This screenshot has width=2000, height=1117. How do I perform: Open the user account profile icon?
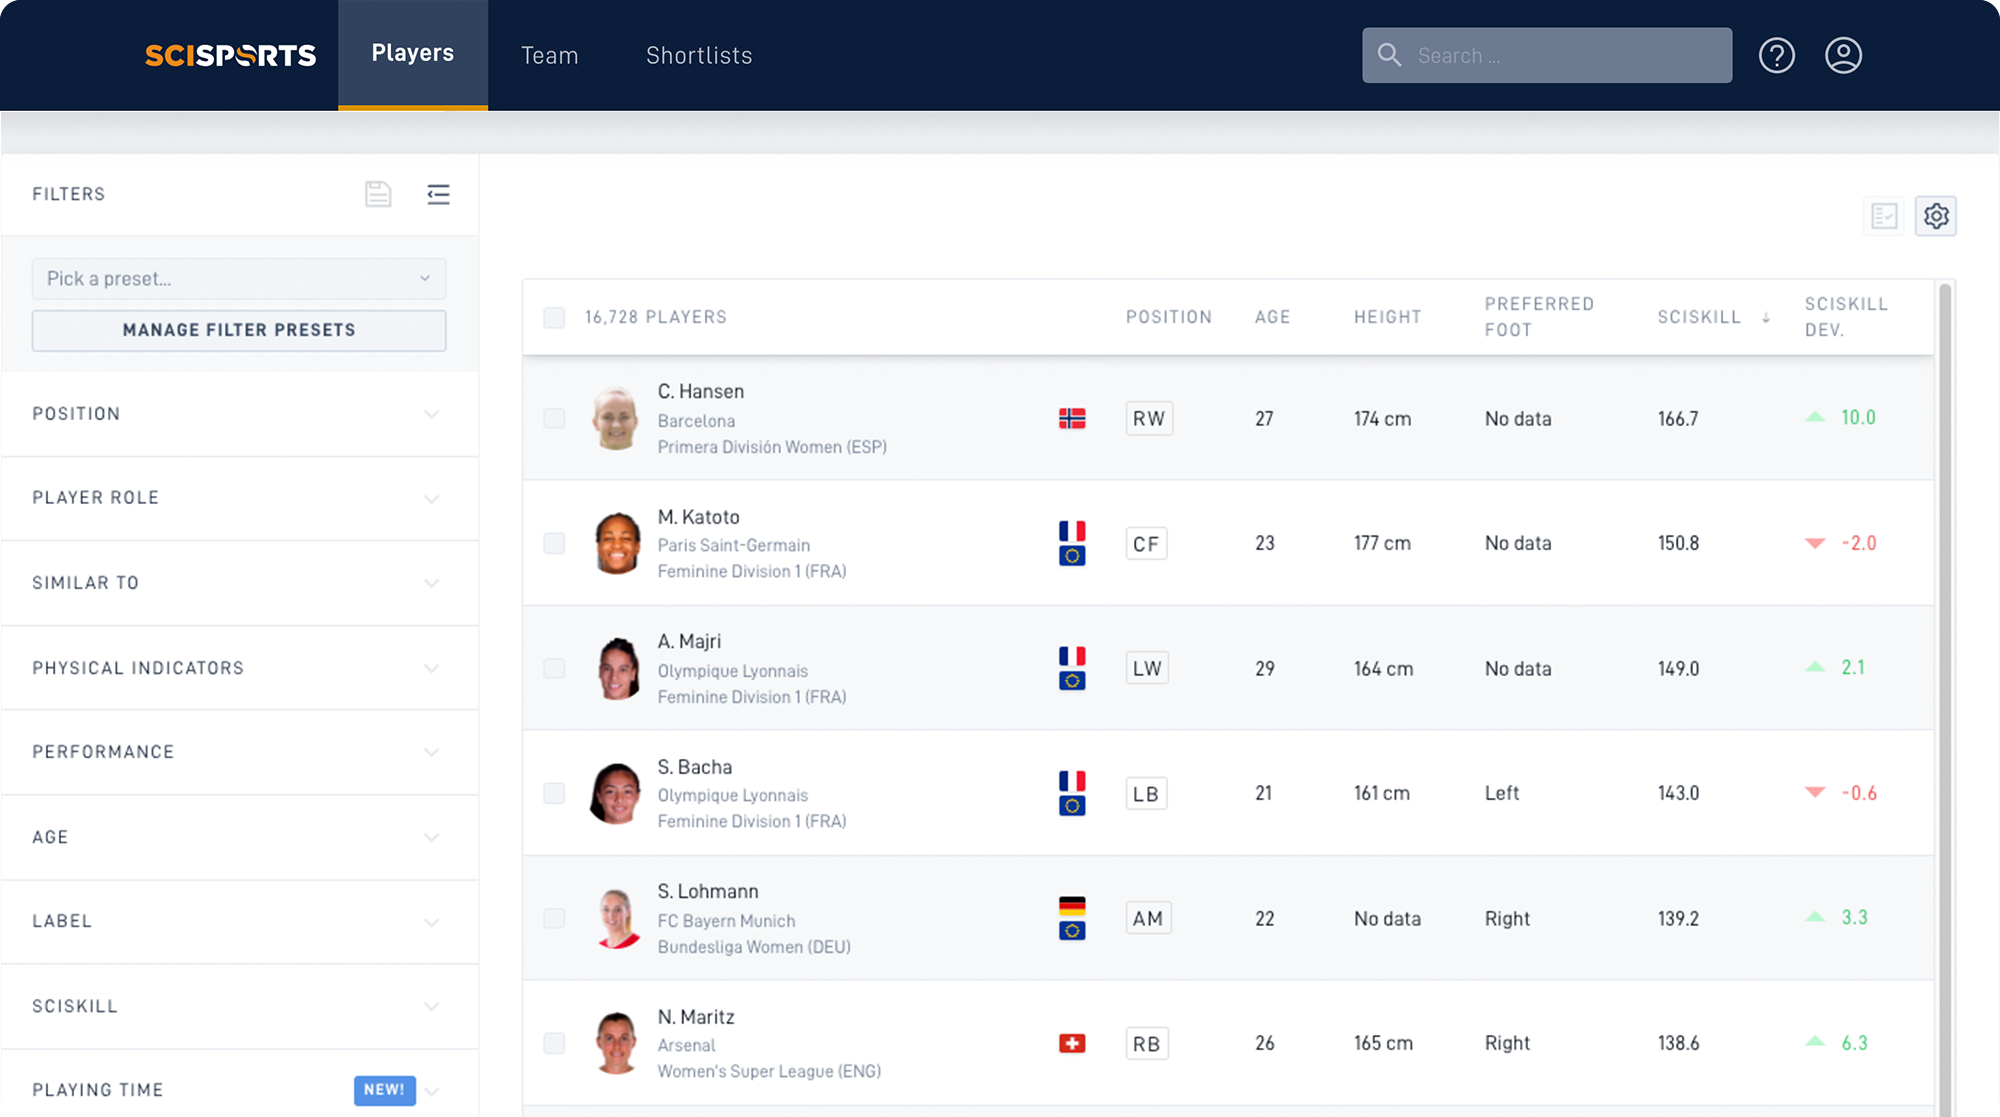point(1843,55)
